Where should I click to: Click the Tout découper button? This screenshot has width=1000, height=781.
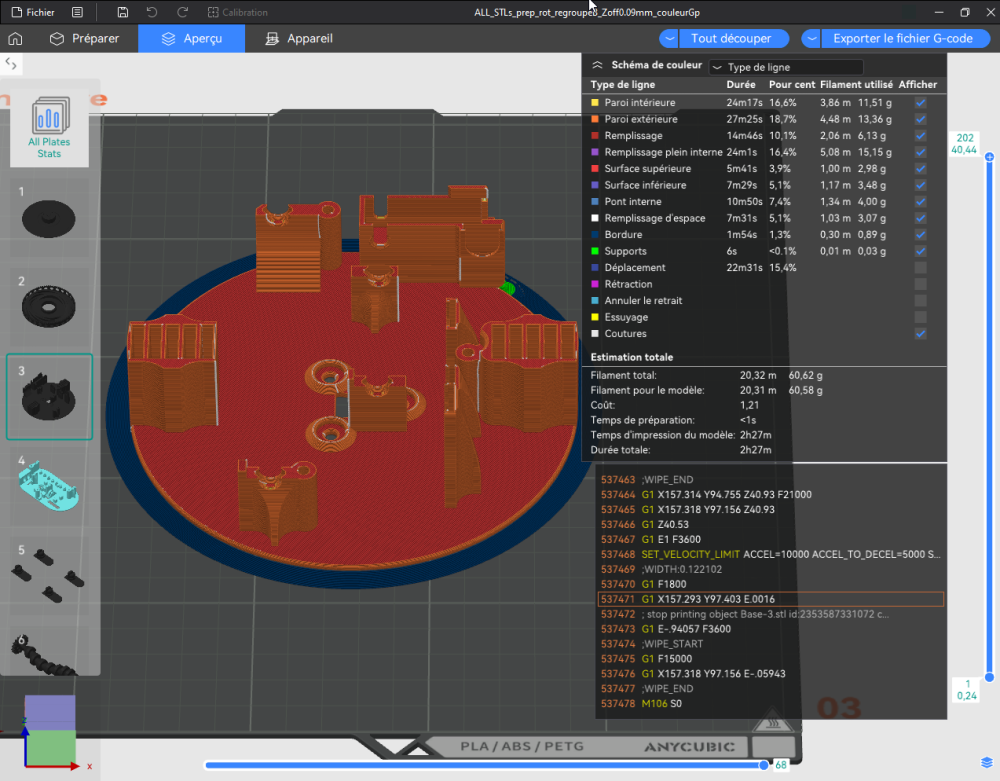coord(731,39)
